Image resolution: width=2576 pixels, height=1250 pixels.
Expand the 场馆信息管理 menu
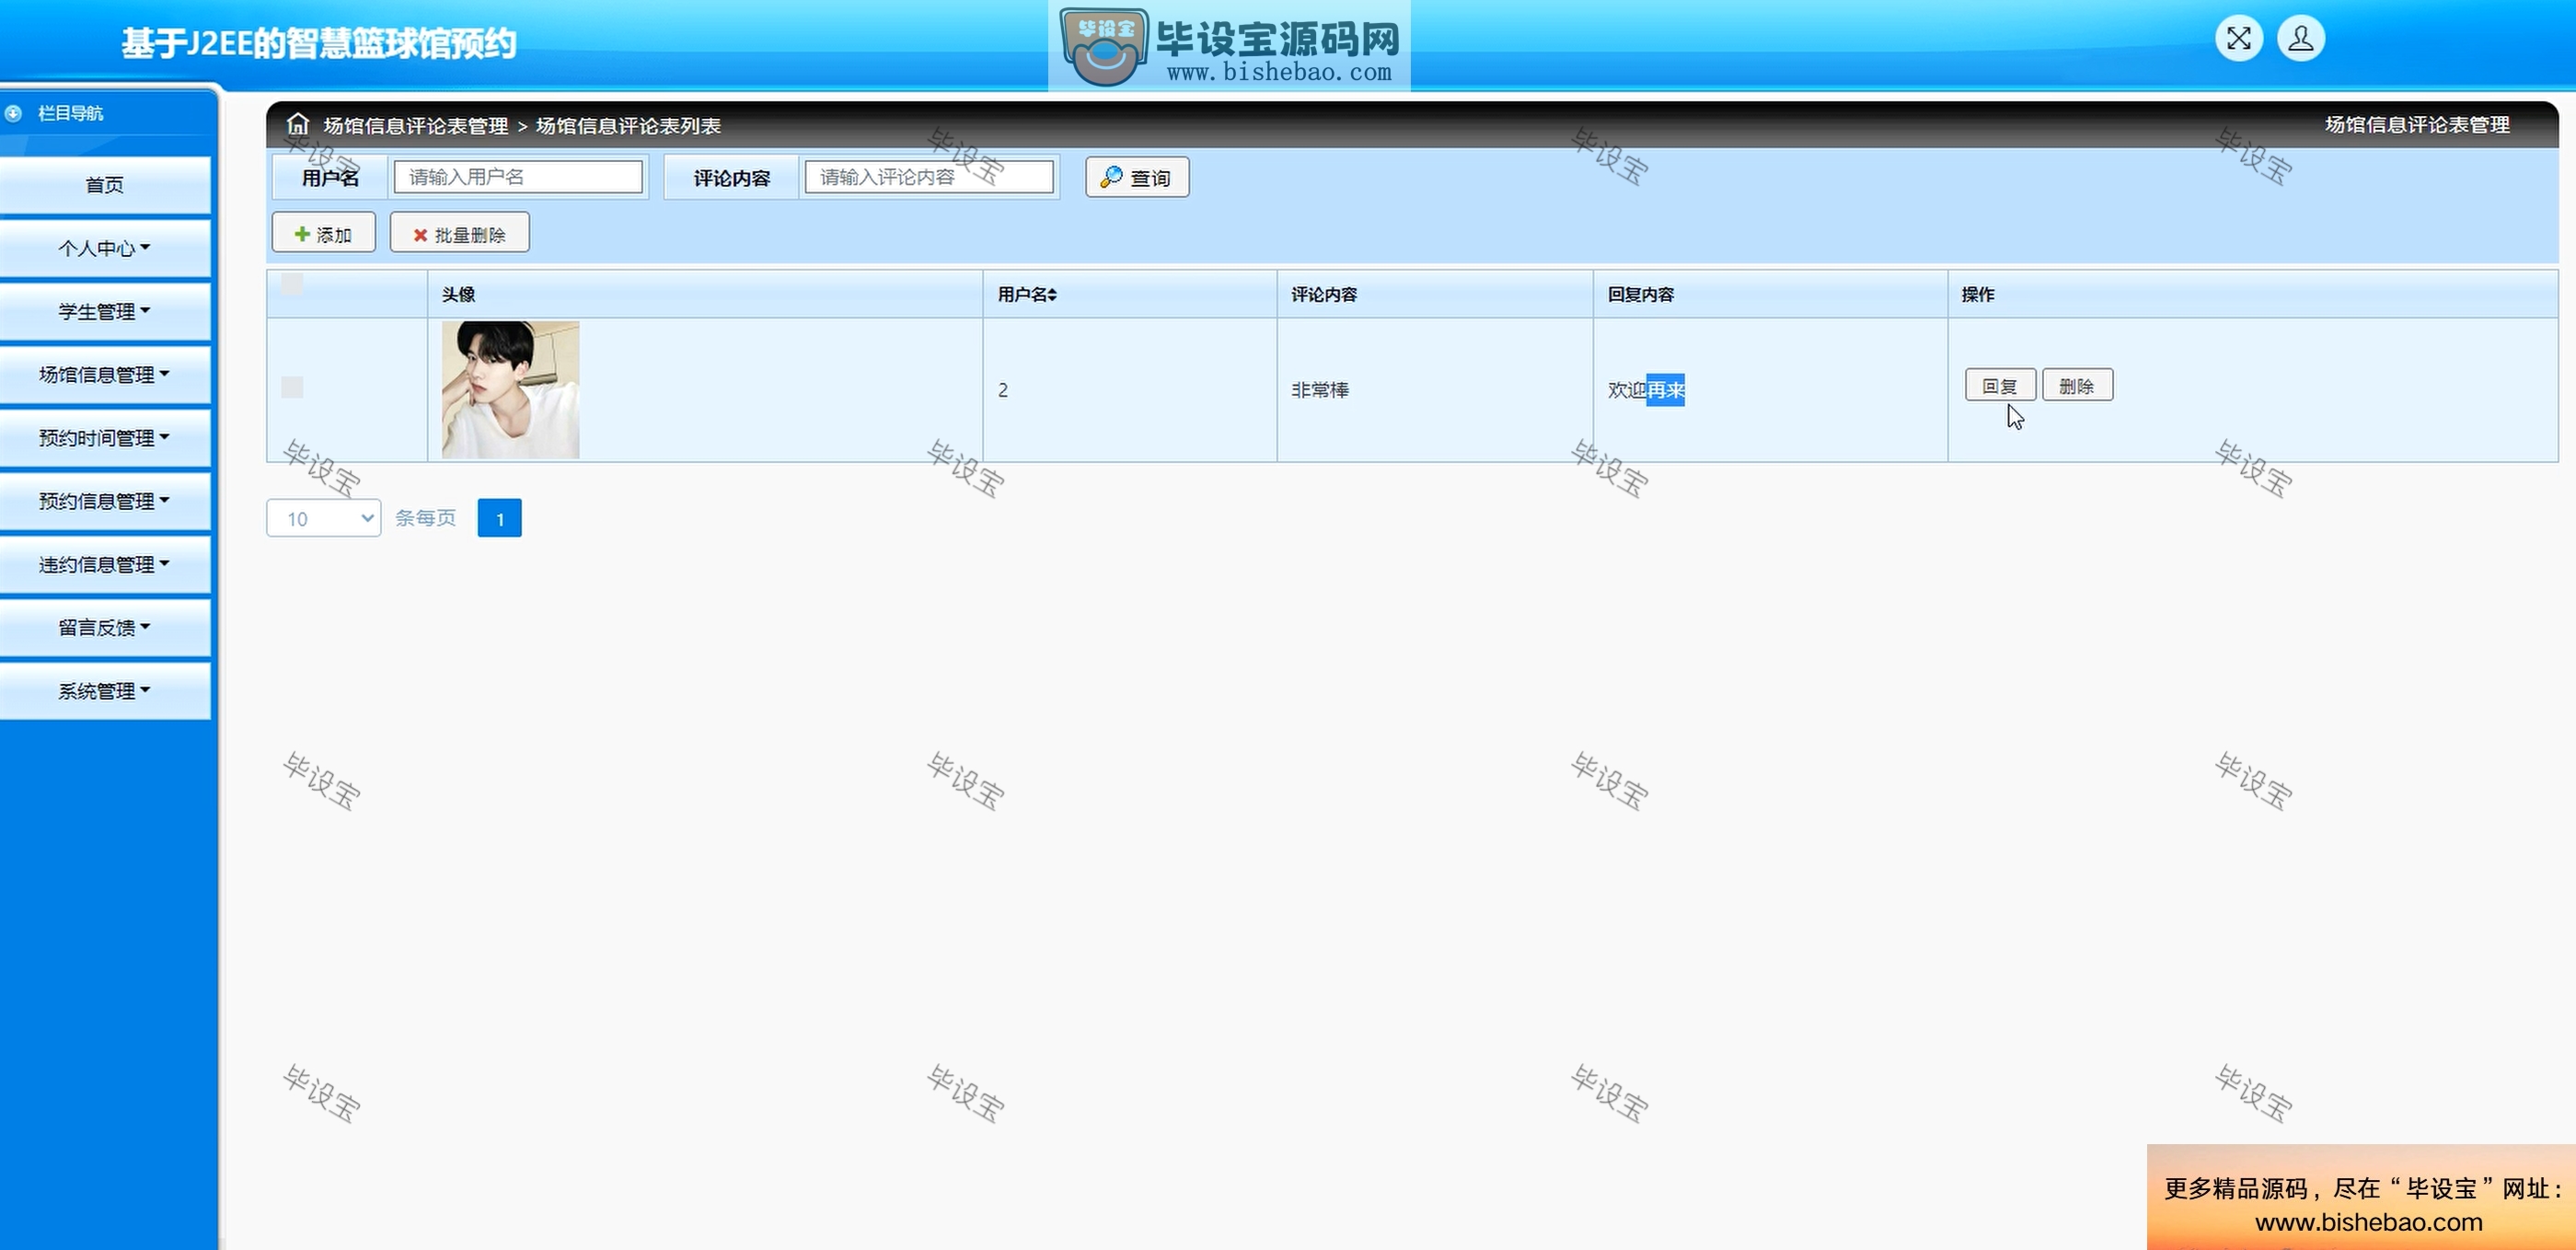(x=105, y=374)
